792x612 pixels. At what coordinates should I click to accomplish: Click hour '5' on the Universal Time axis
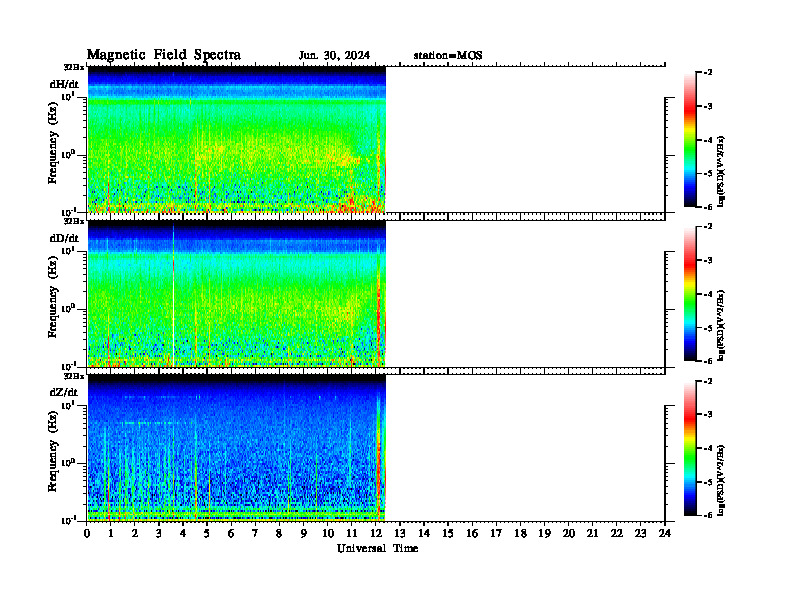pos(207,534)
